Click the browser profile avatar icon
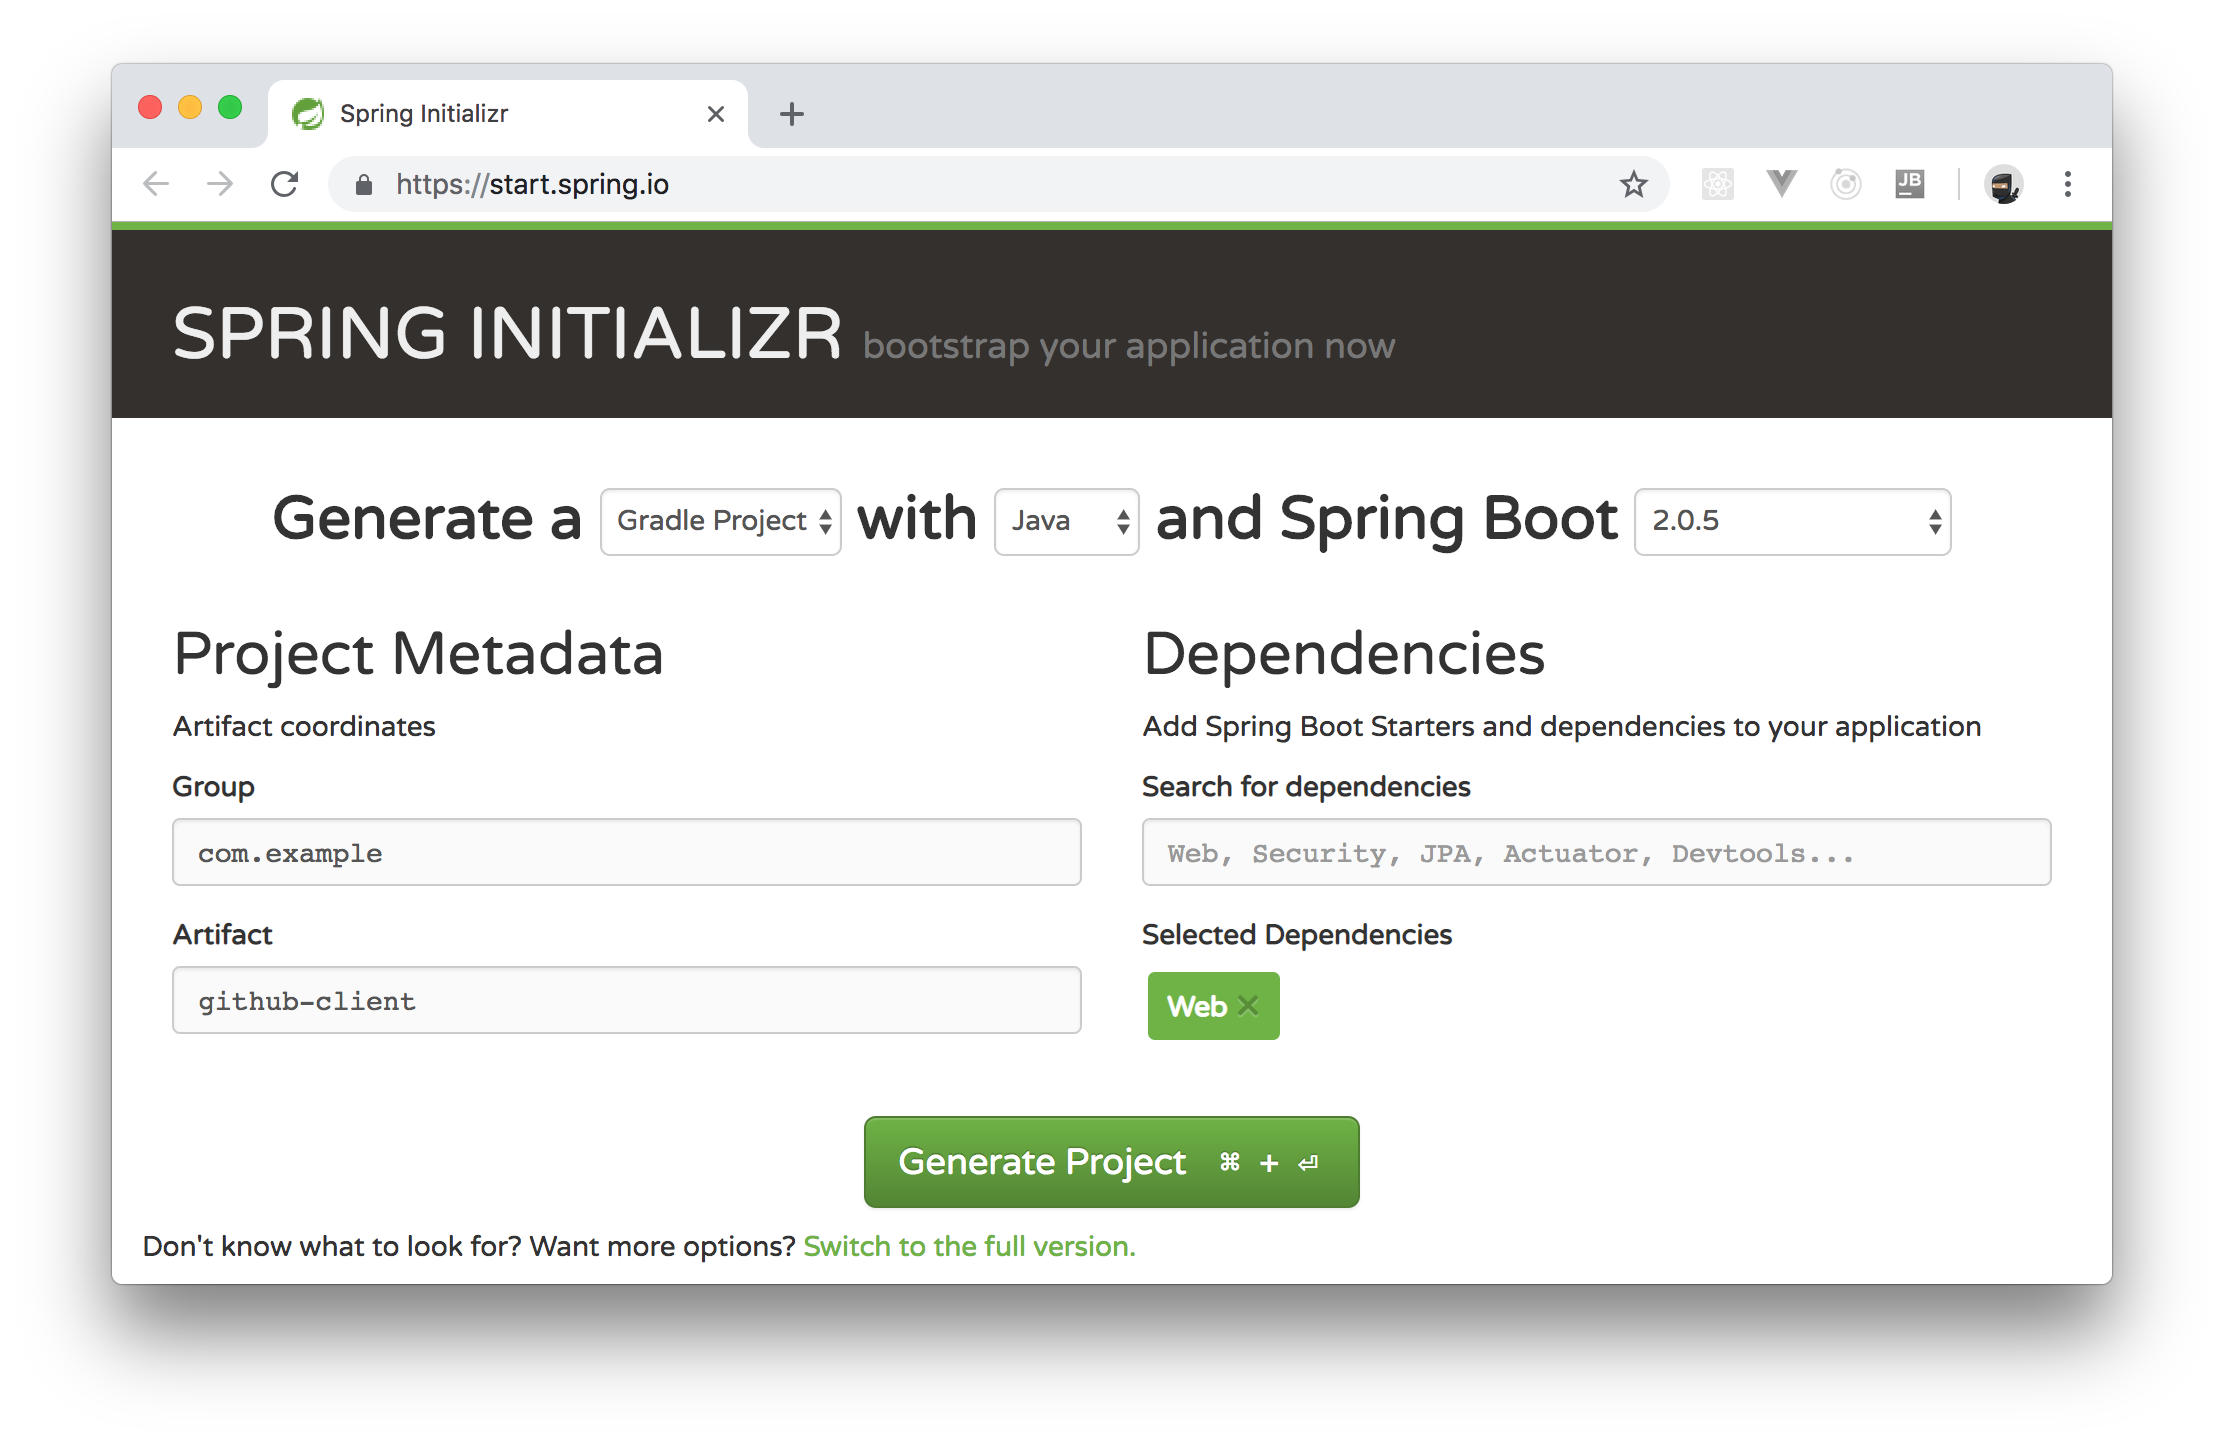This screenshot has height=1444, width=2224. pyautogui.click(x=2002, y=182)
